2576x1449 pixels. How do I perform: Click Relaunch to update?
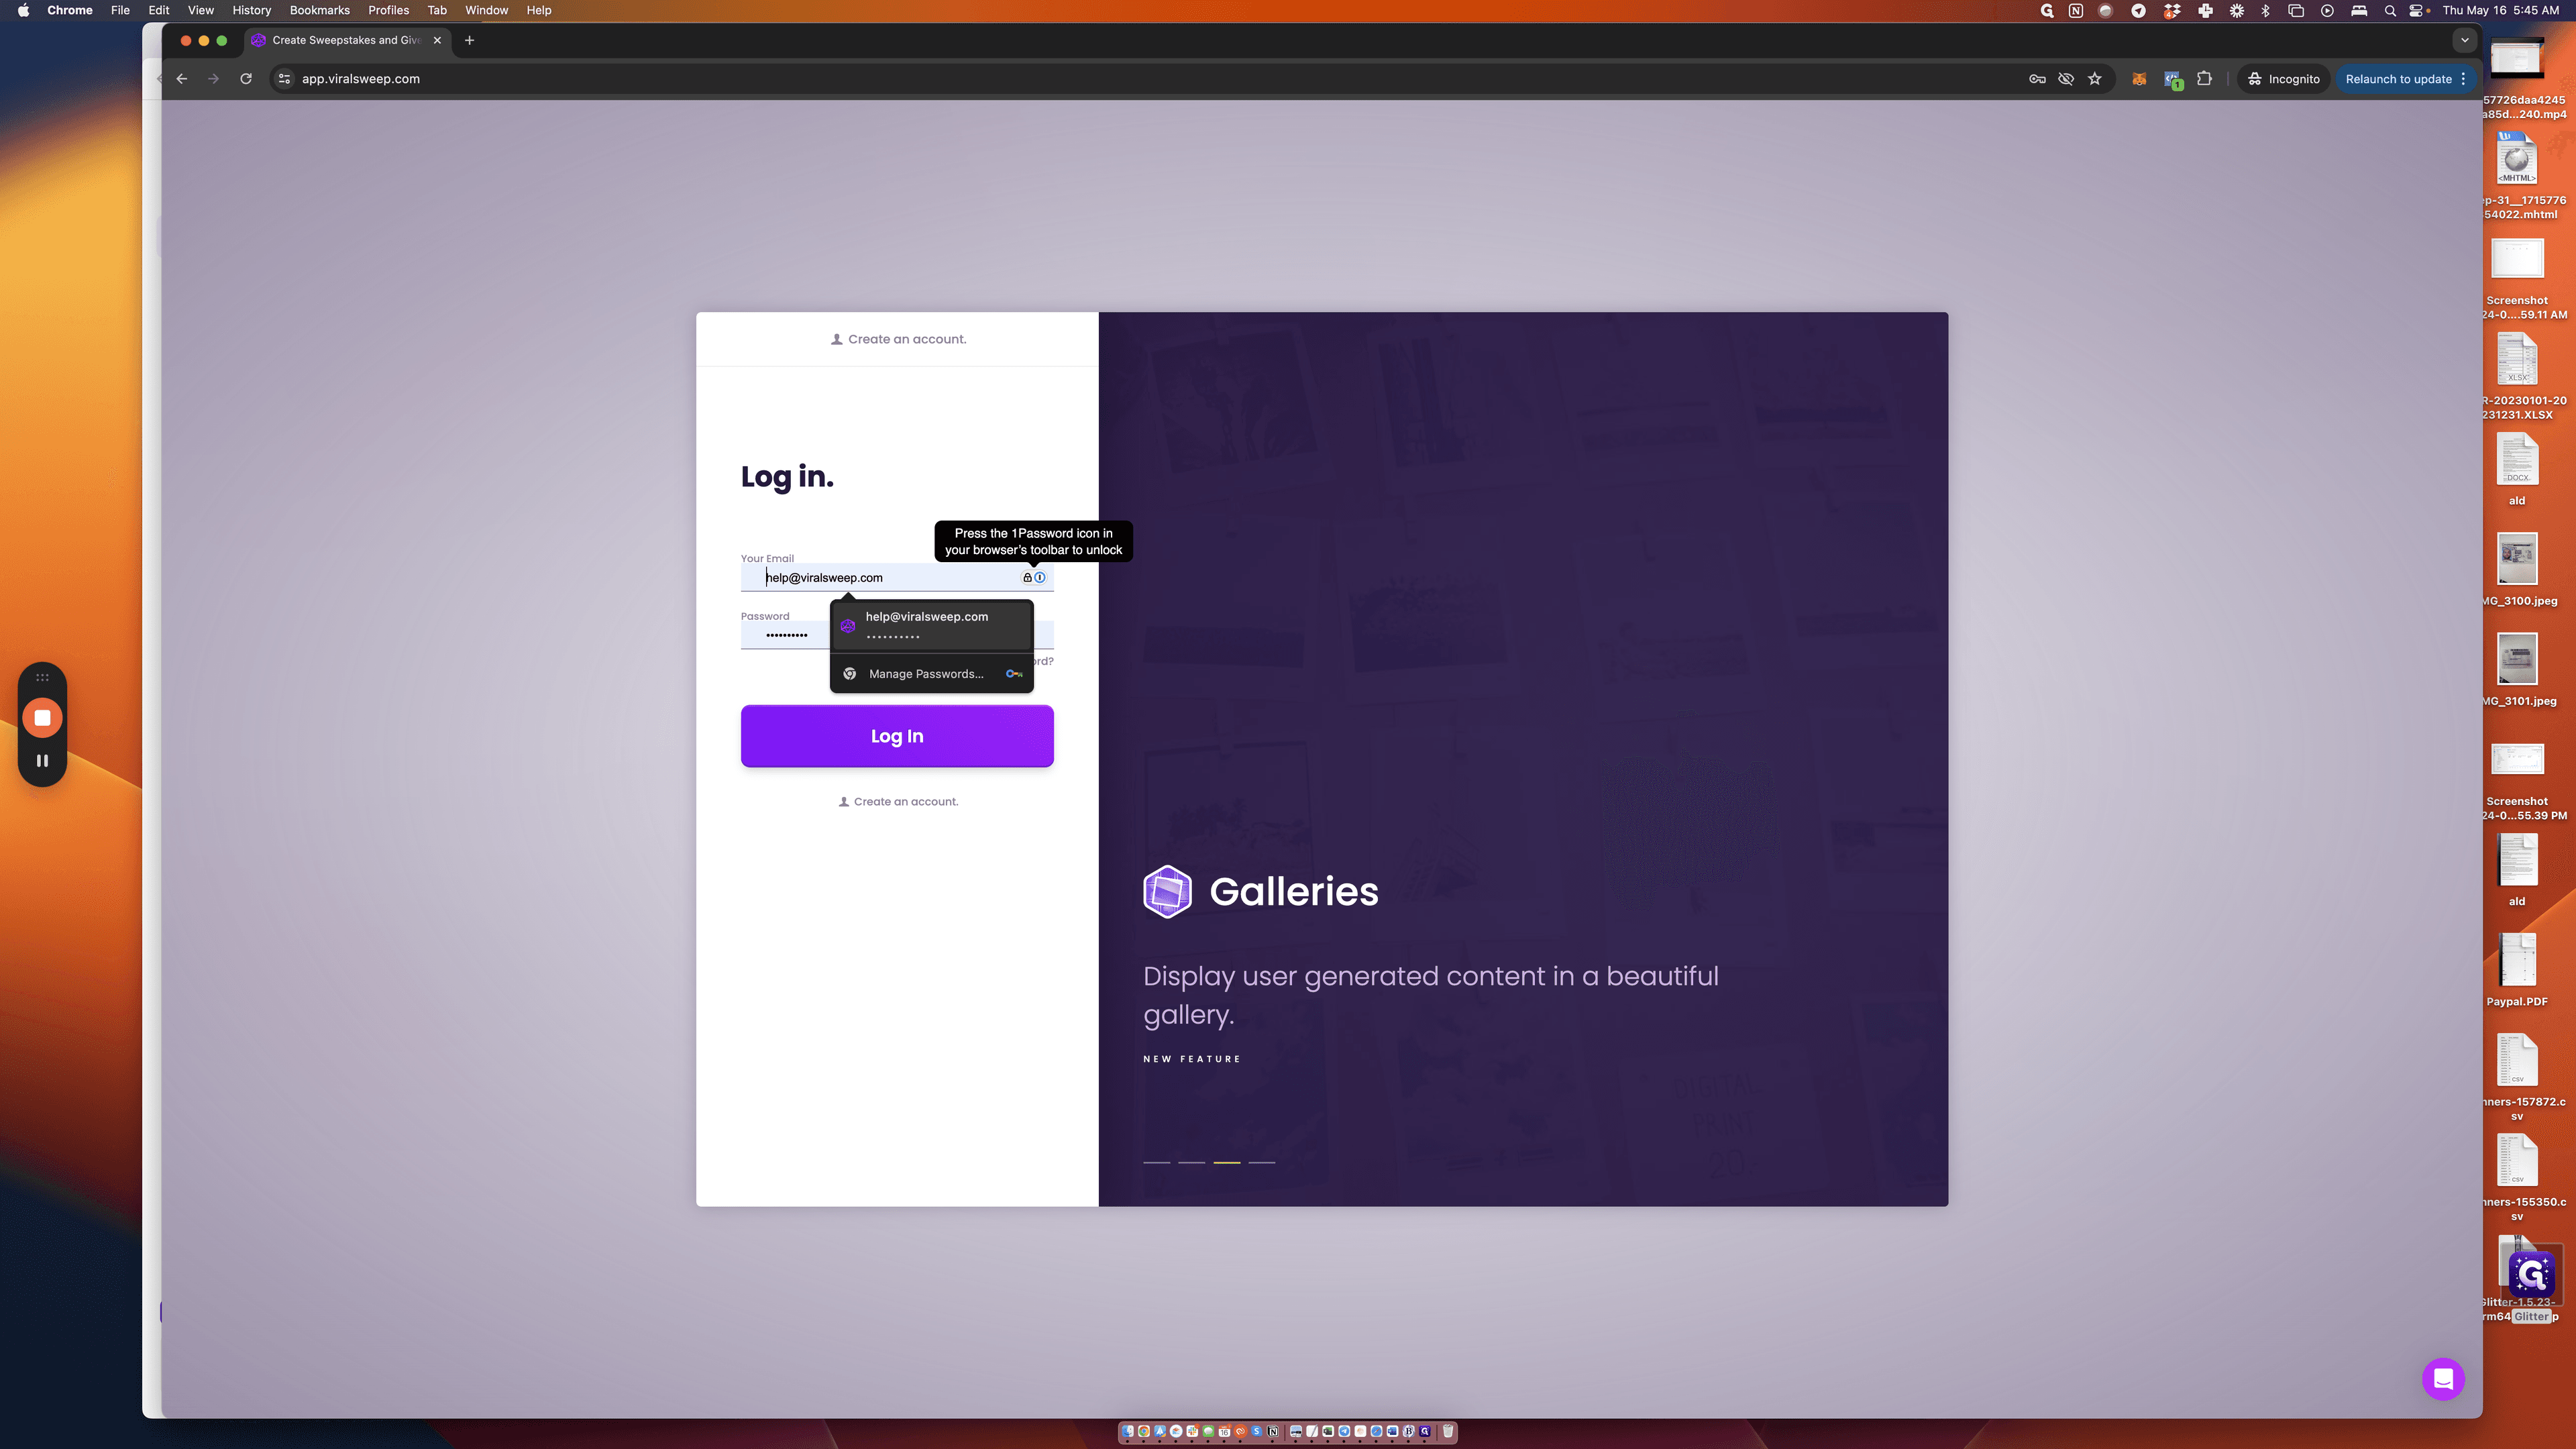2398,79
